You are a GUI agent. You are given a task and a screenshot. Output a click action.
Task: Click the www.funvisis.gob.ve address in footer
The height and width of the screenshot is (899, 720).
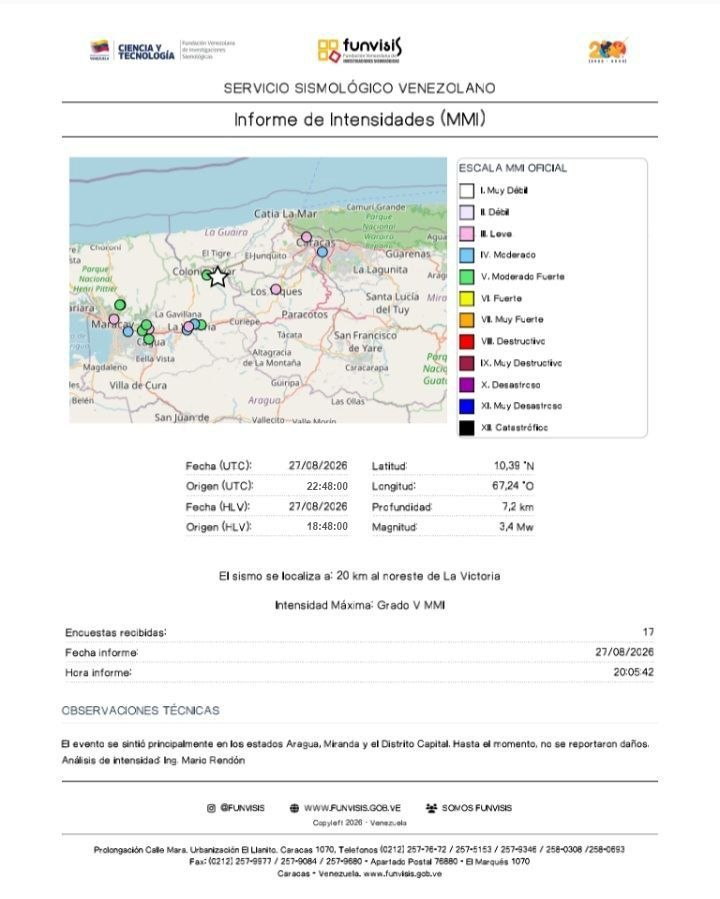pos(402,874)
